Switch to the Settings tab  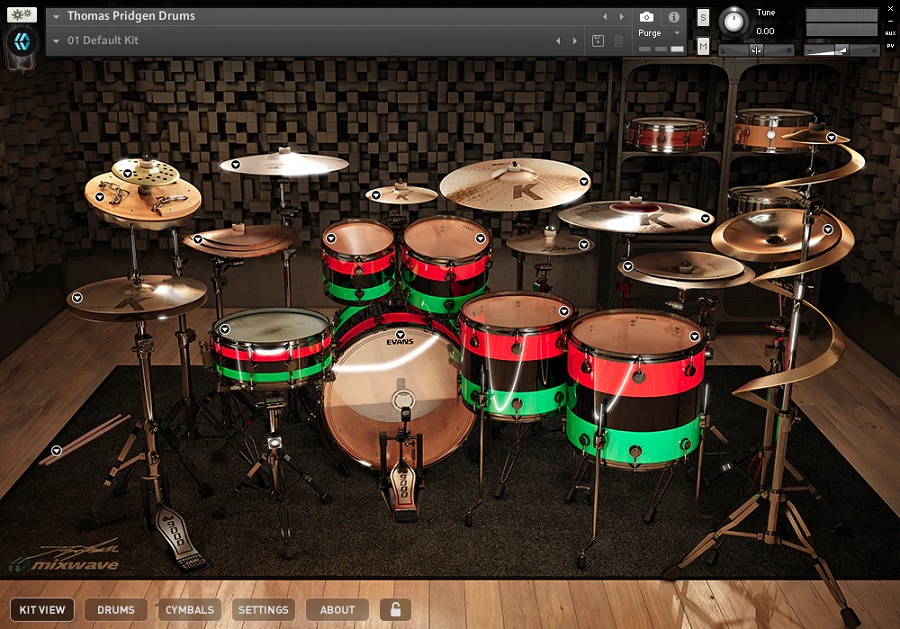pos(263,609)
